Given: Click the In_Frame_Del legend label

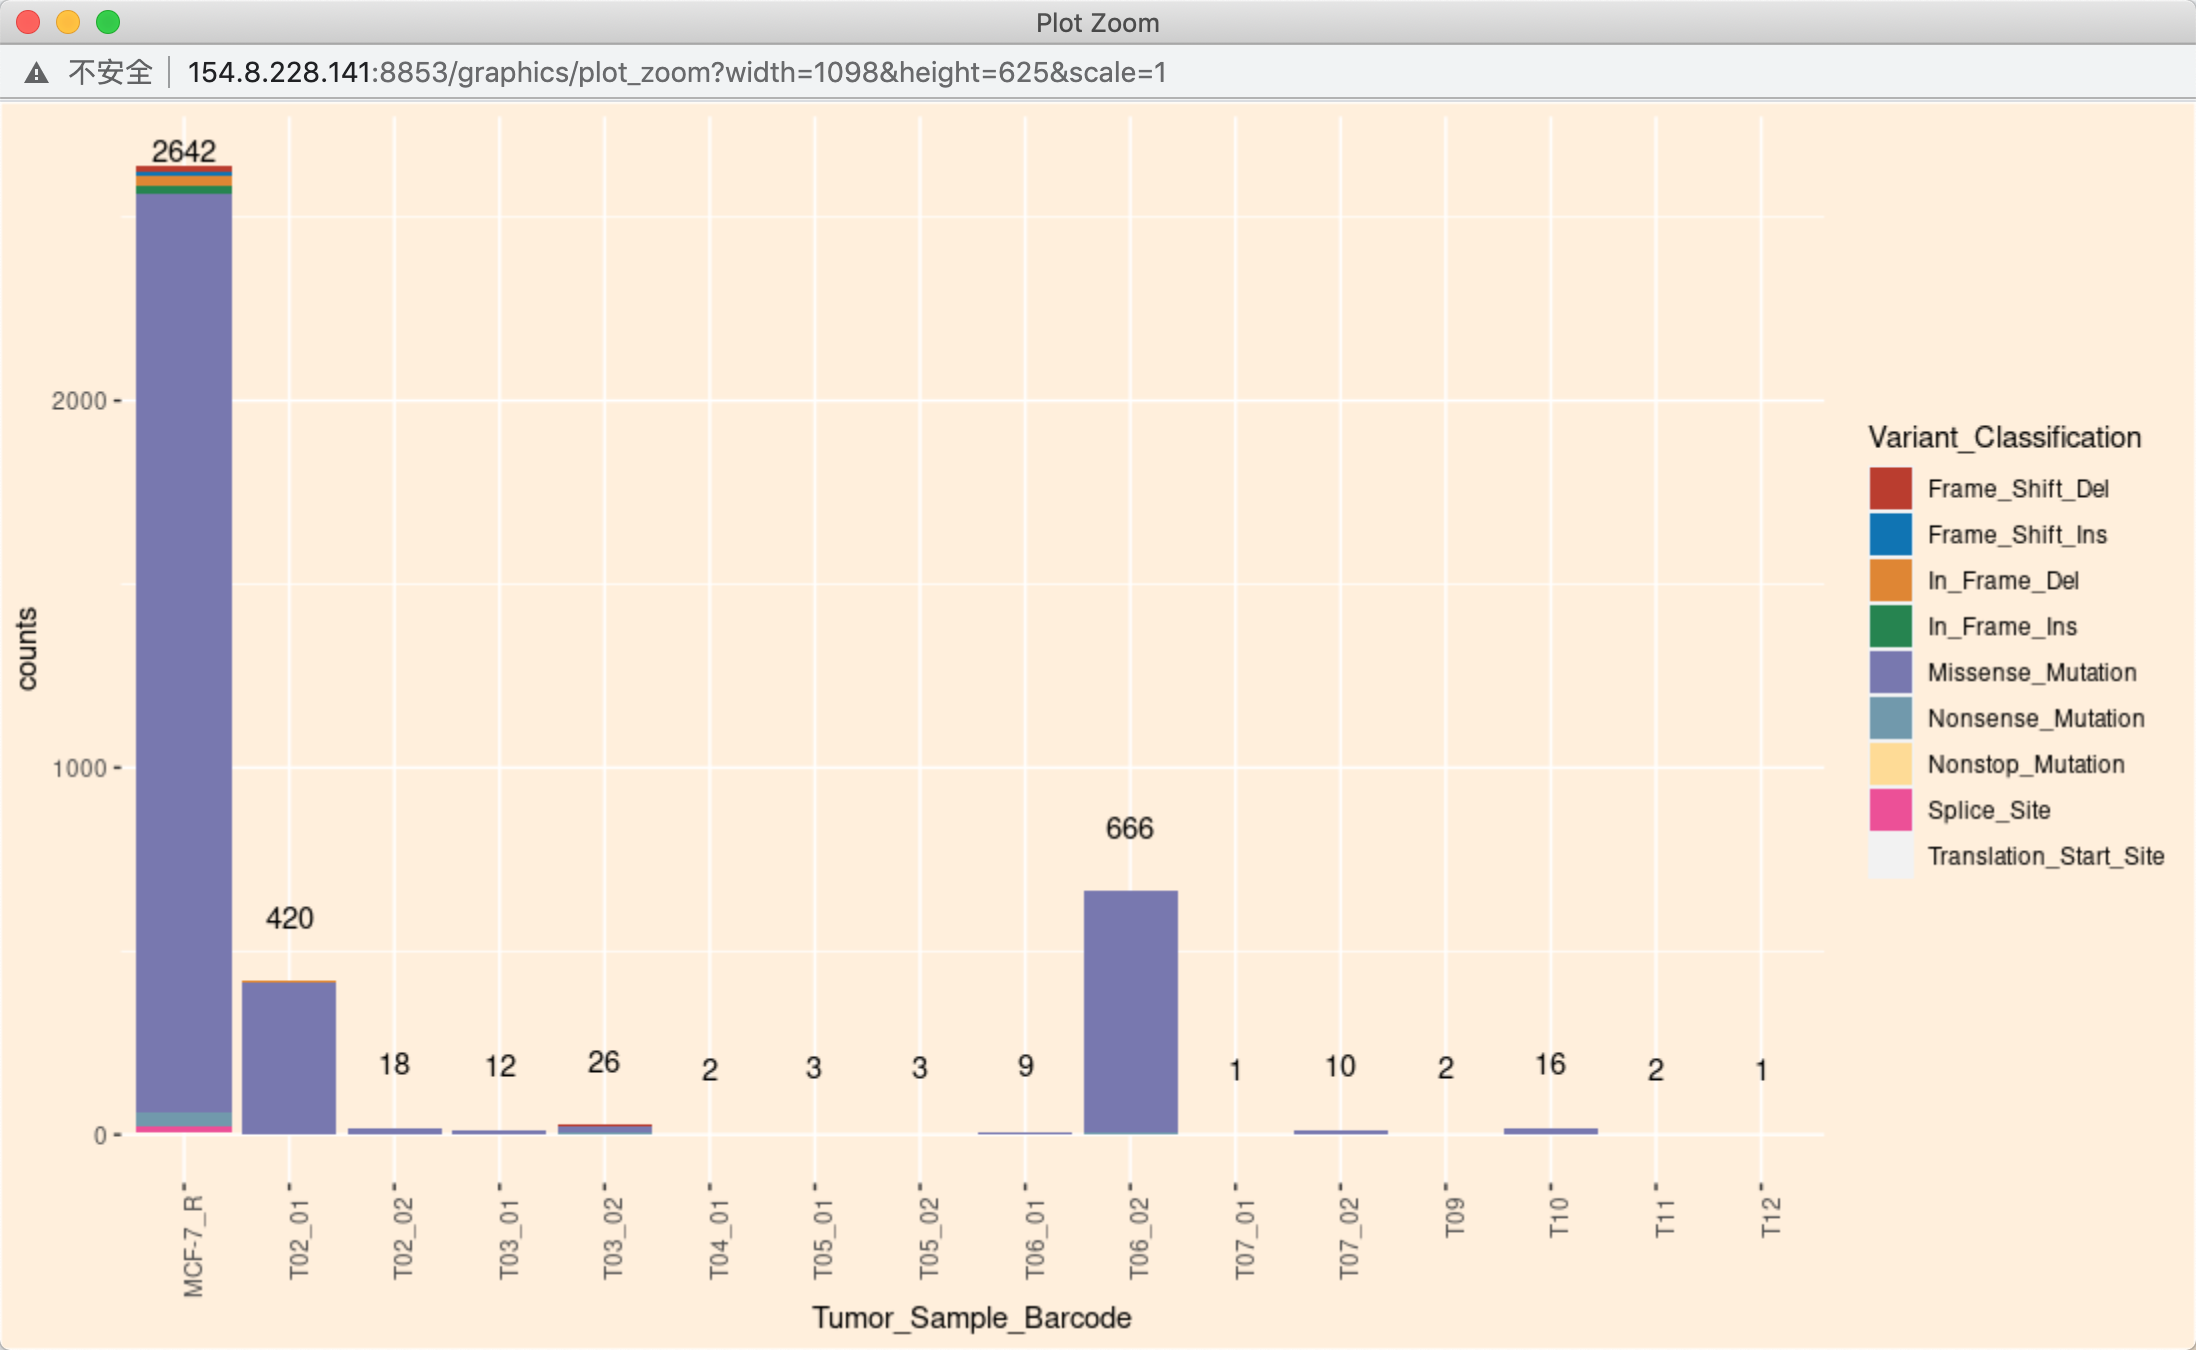Looking at the screenshot, I should [2003, 581].
